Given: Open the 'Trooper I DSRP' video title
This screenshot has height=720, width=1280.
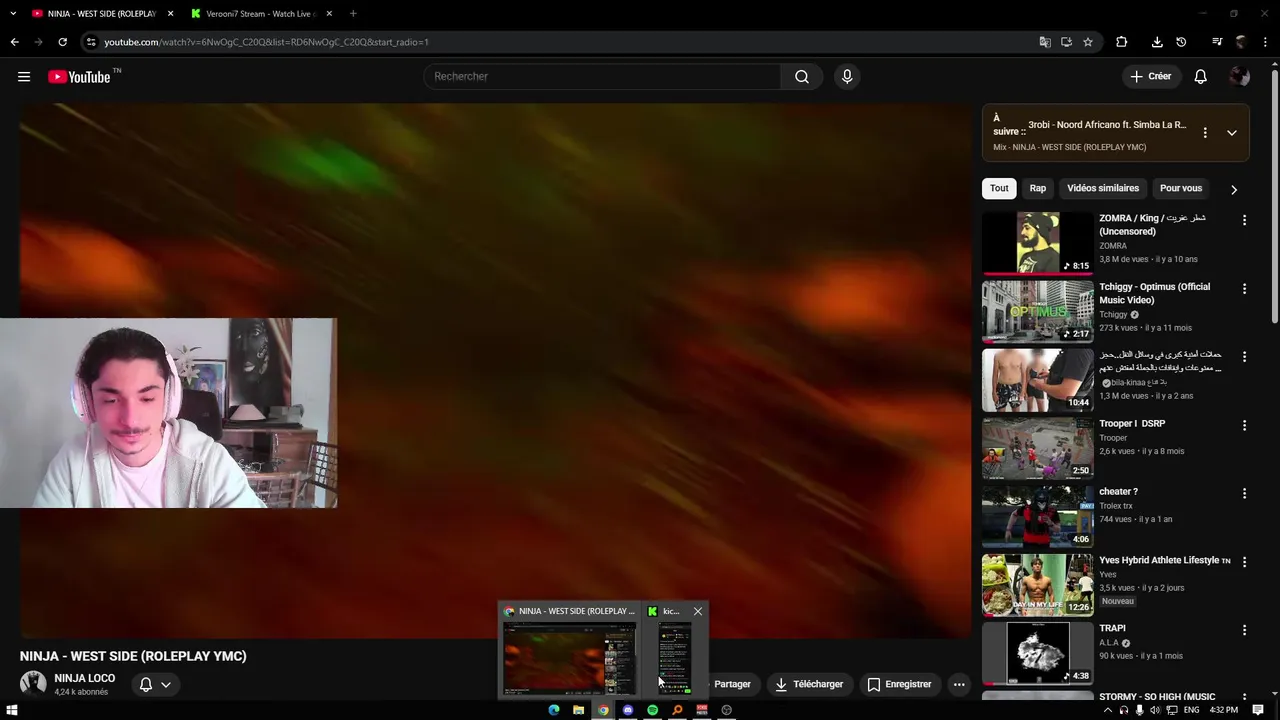Looking at the screenshot, I should (1132, 423).
